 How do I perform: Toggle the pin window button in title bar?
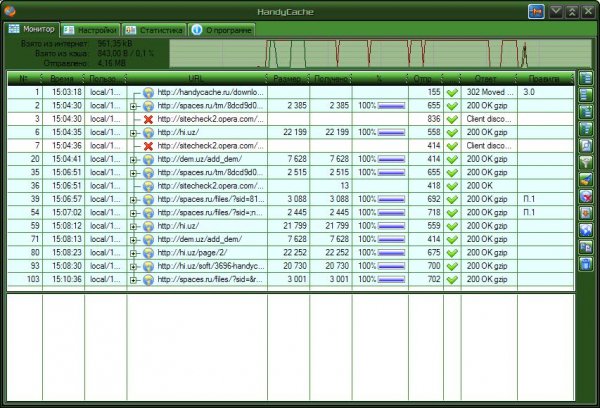click(536, 11)
